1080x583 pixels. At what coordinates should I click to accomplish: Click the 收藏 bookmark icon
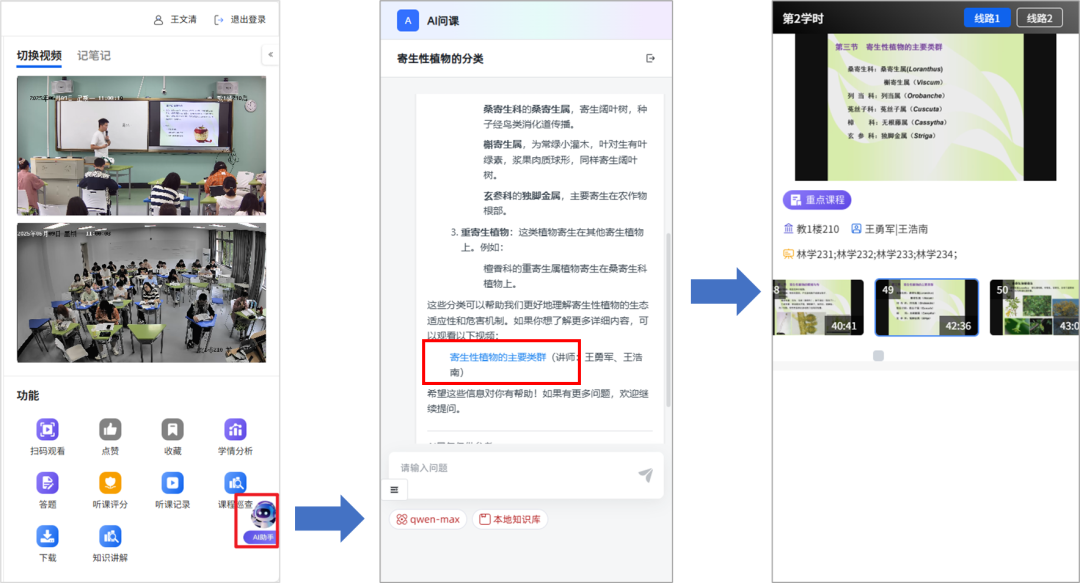pyautogui.click(x=173, y=430)
